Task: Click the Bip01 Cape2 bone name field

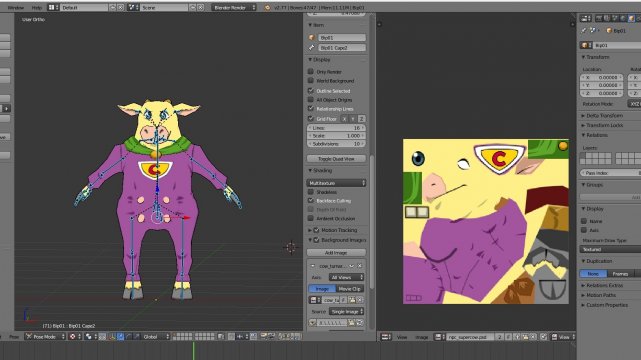Action: pos(342,48)
